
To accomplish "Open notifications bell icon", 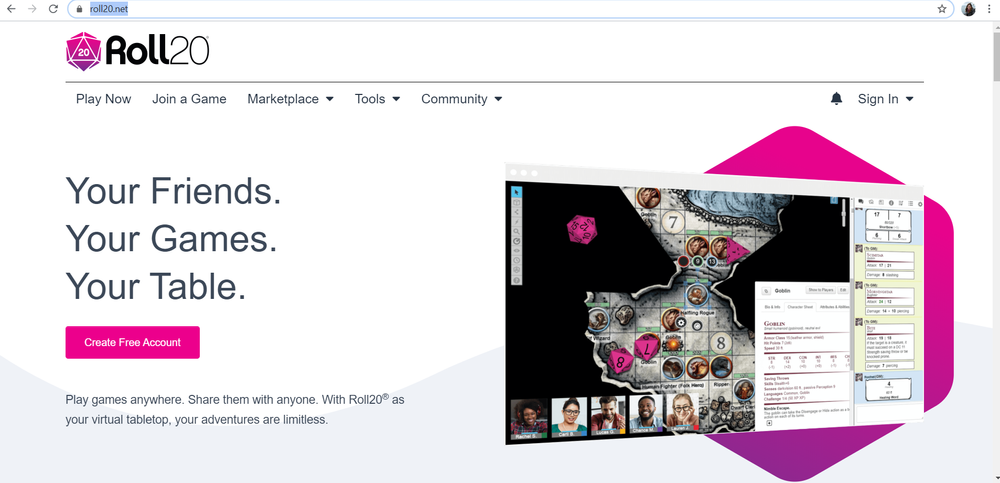I will pos(836,99).
